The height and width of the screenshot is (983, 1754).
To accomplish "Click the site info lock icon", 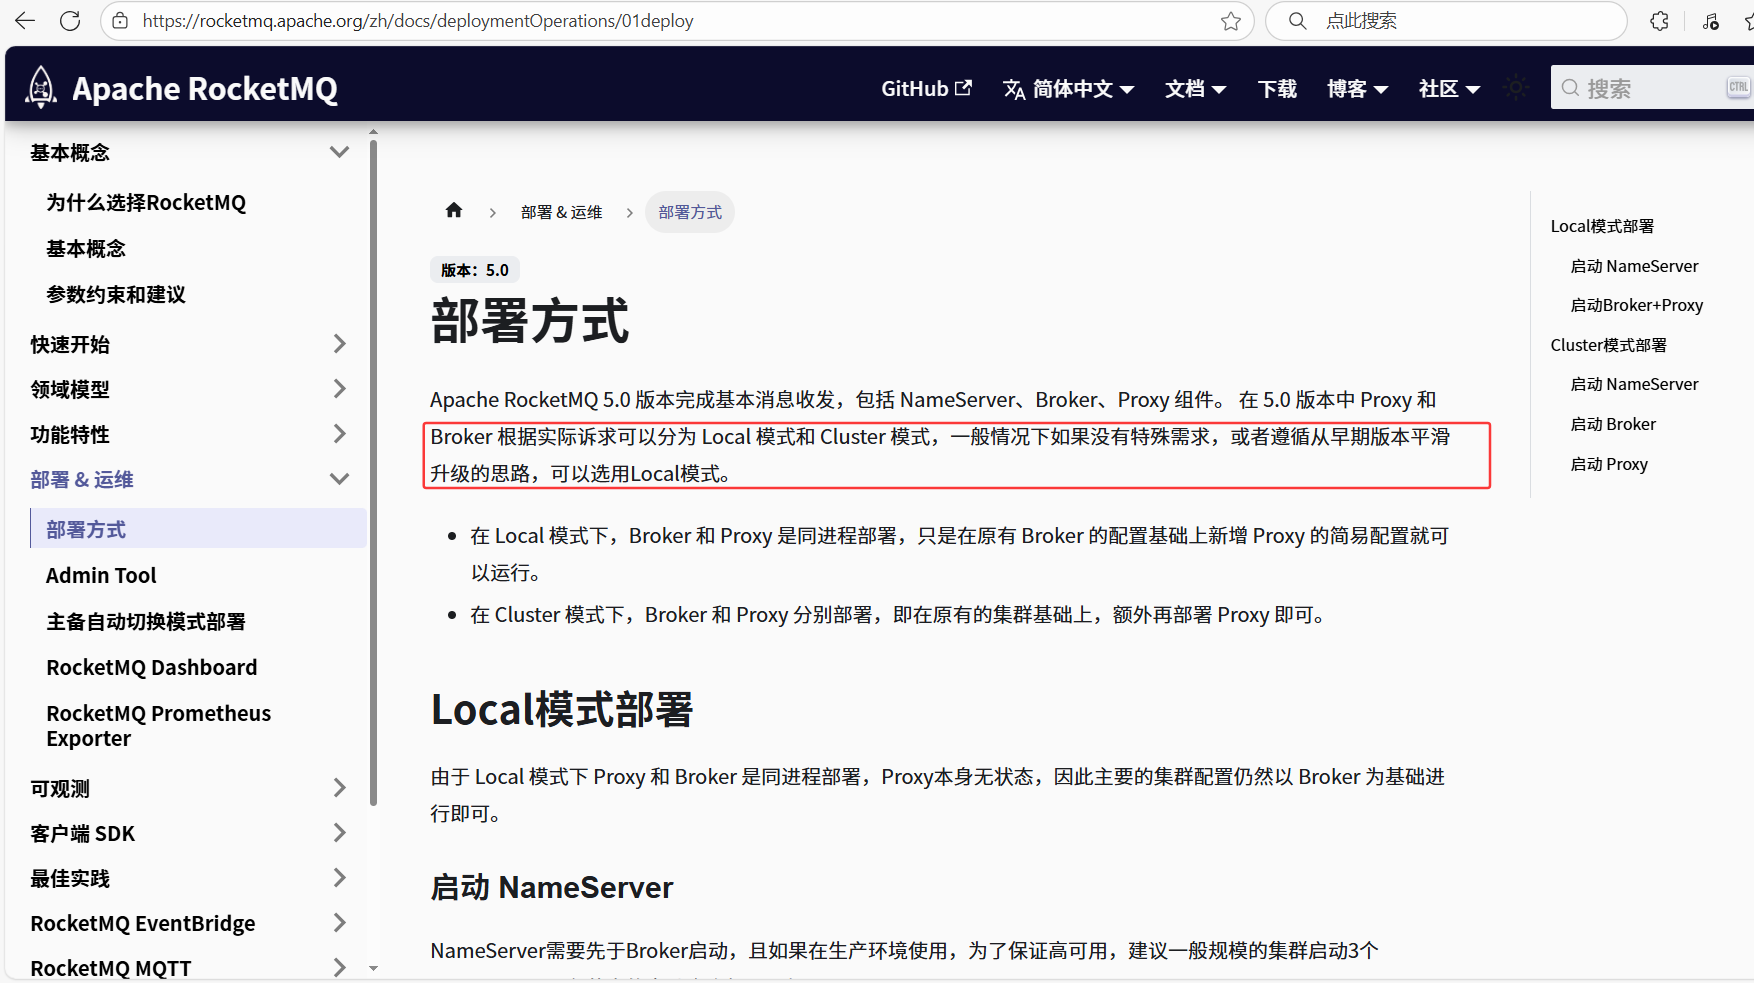I will tap(120, 21).
